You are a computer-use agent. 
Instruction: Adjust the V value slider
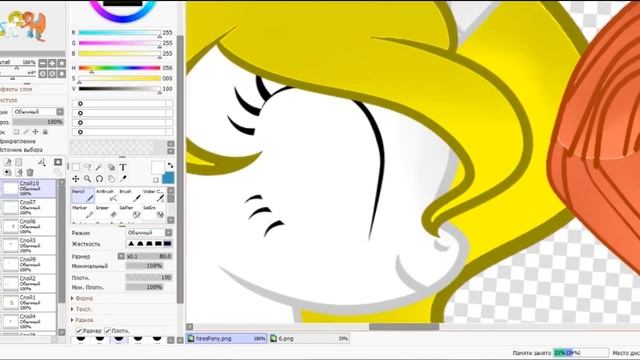pyautogui.click(x=120, y=89)
